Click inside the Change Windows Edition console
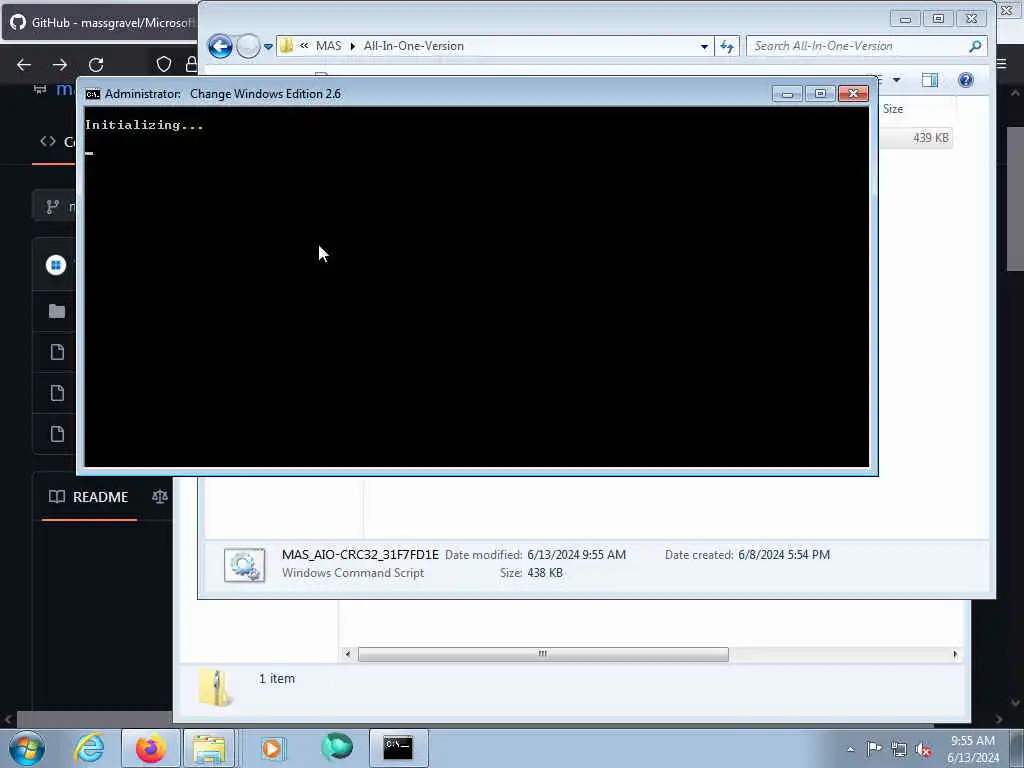This screenshot has width=1024, height=768. (477, 287)
